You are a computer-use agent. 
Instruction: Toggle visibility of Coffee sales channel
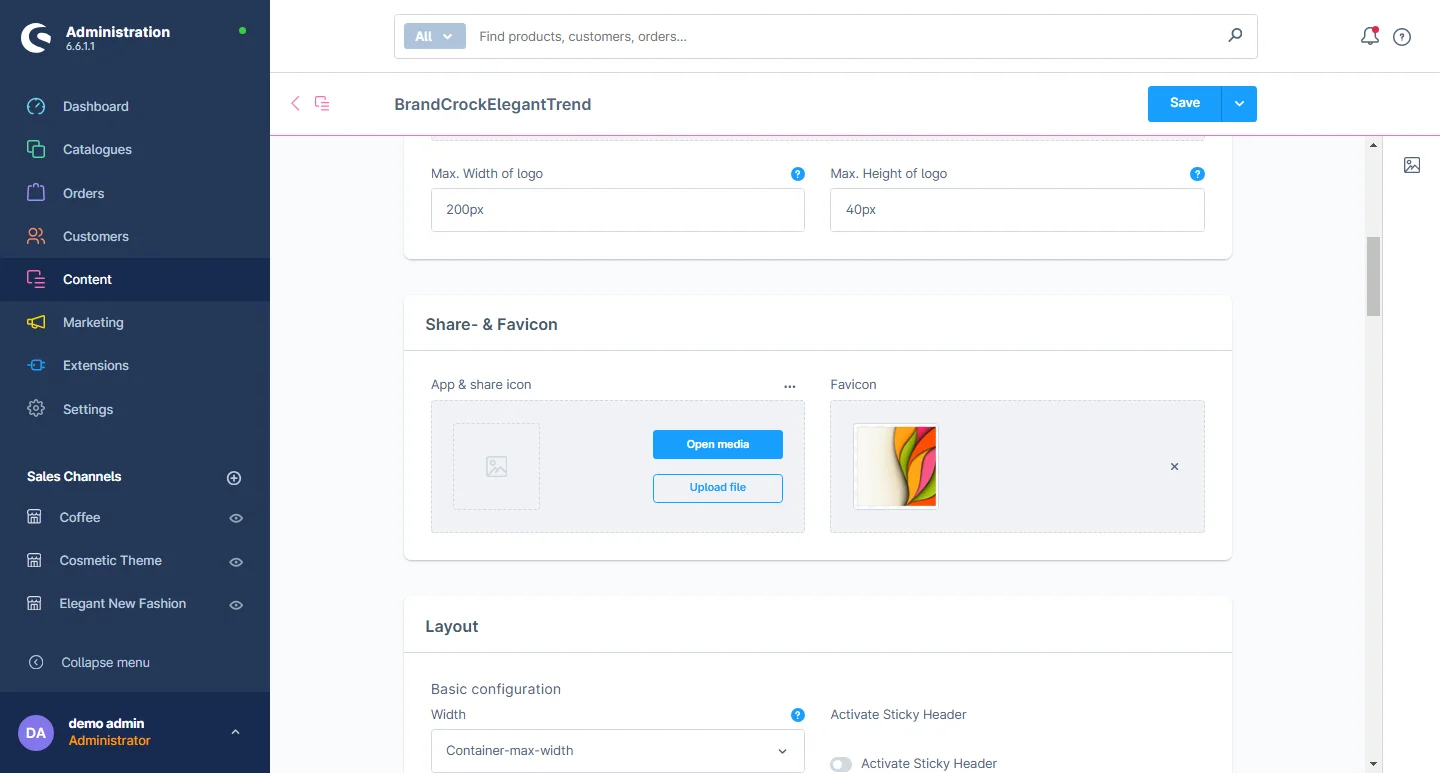coord(236,518)
